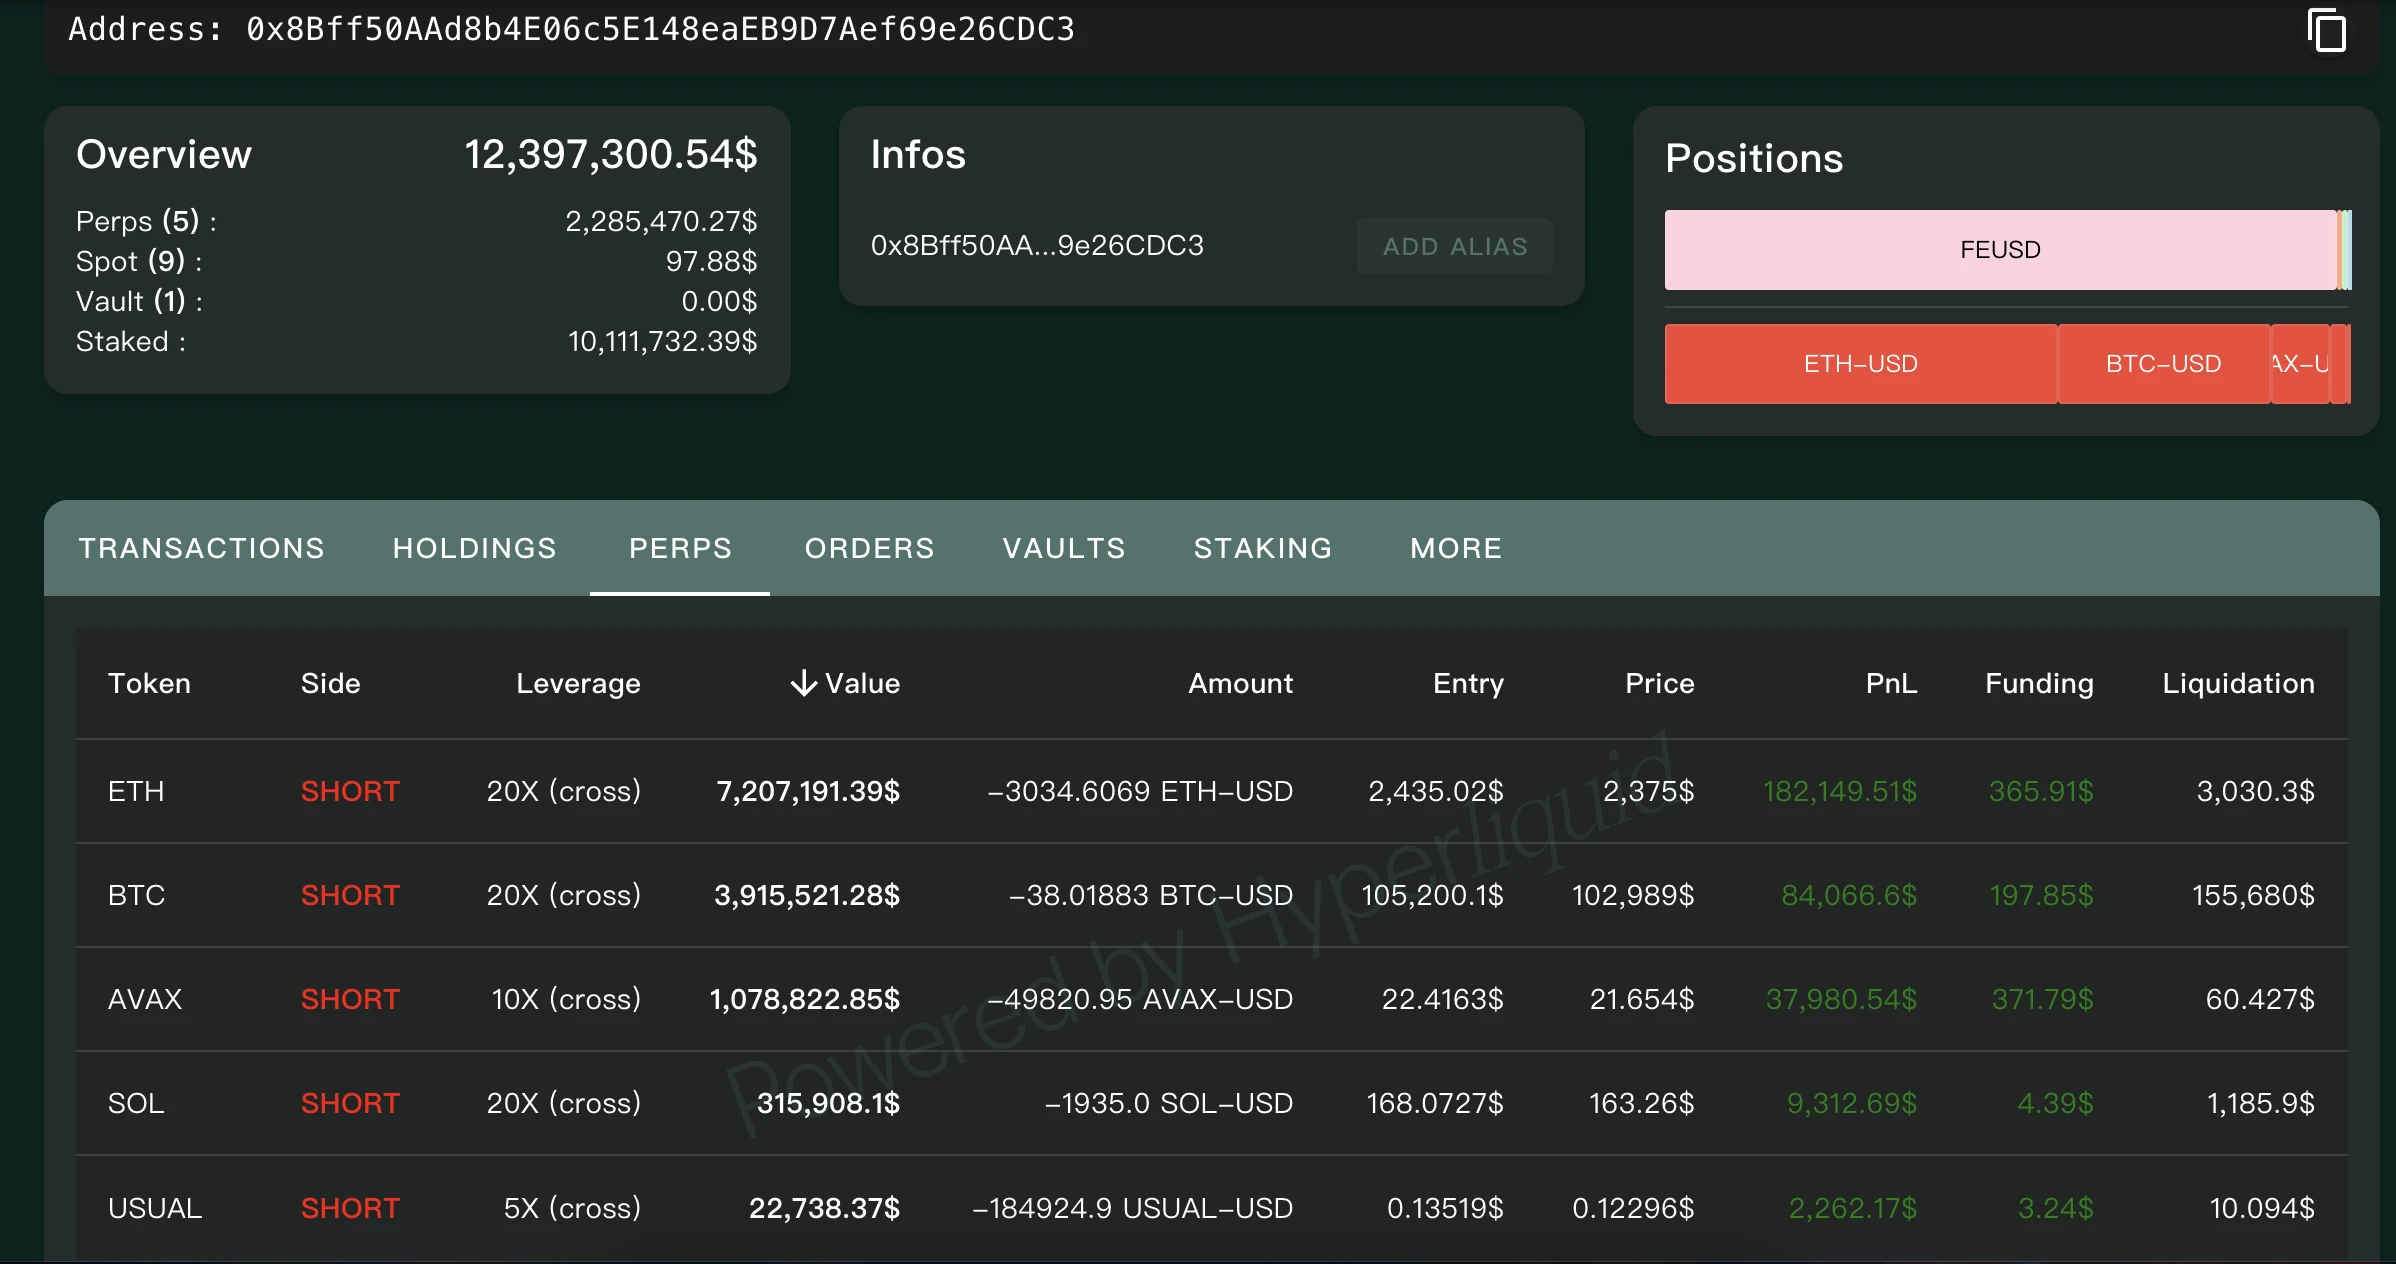Click the Value sort arrow

(x=803, y=683)
